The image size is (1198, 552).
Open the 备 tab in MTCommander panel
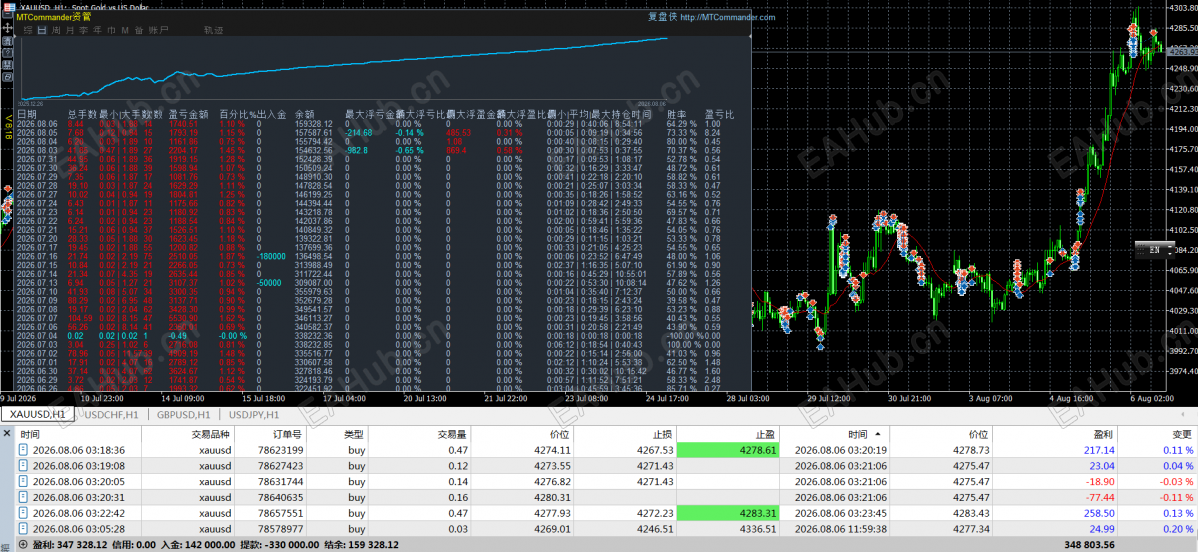[139, 30]
